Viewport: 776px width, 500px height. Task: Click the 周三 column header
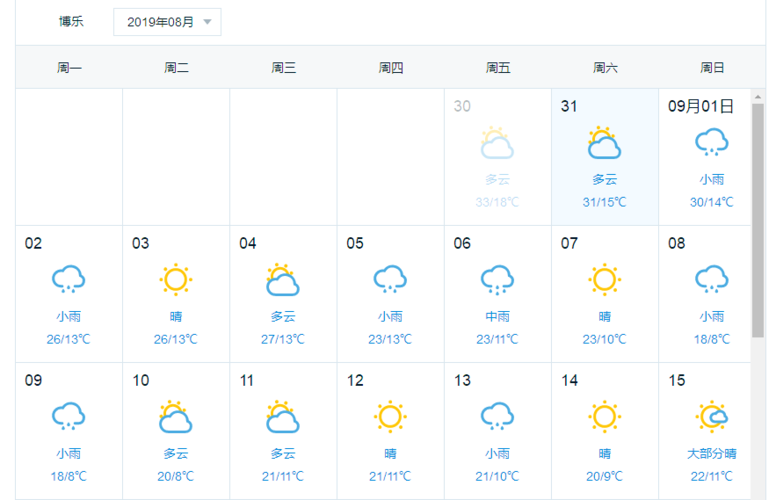[x=284, y=67]
